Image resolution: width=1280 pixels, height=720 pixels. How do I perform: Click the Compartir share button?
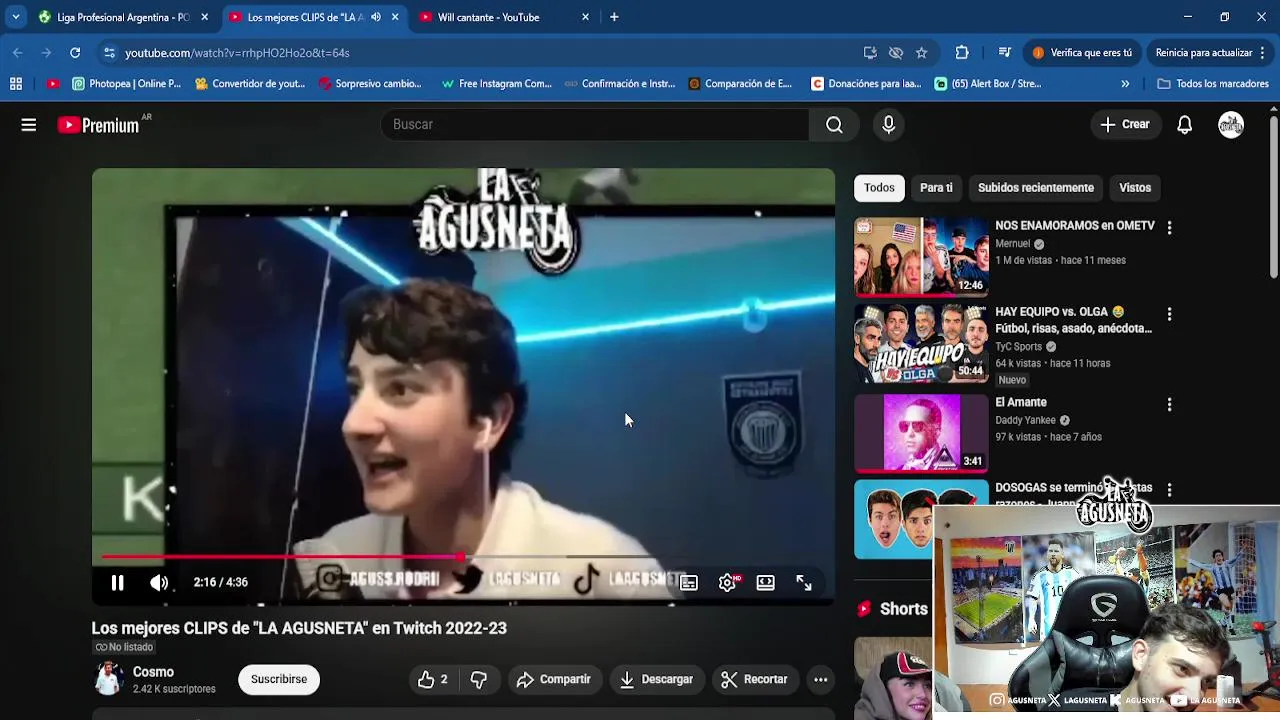pyautogui.click(x=554, y=679)
